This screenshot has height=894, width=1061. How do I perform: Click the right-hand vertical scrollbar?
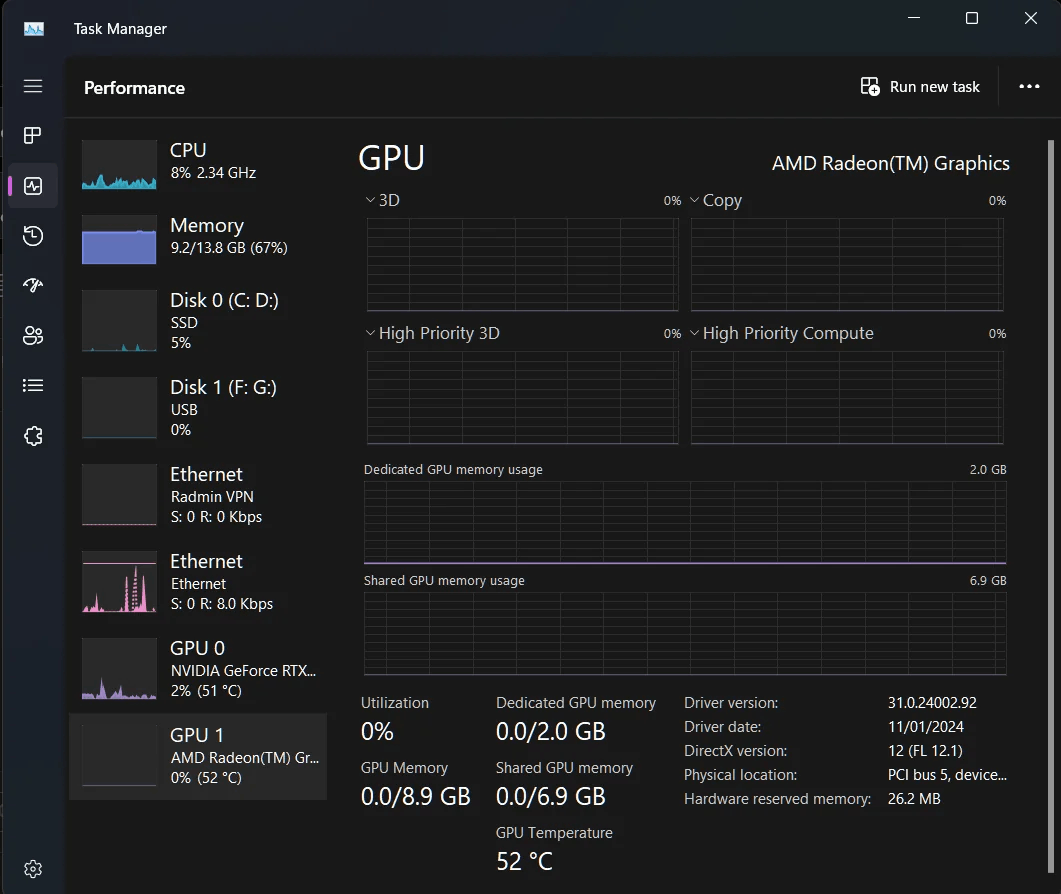click(1050, 506)
